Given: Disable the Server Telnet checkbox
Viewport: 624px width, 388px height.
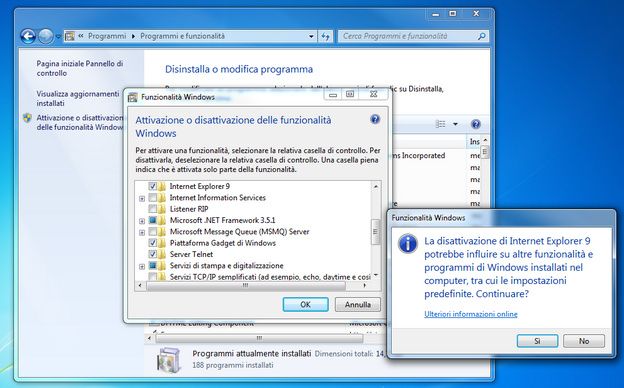Looking at the screenshot, I should point(152,254).
